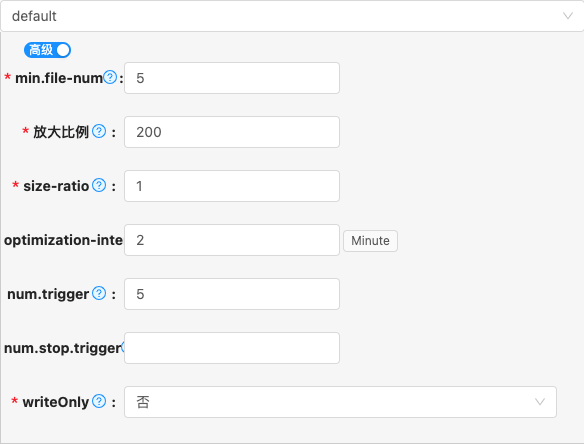Show help icon next to 放大比例
The width and height of the screenshot is (584, 444).
point(99,131)
